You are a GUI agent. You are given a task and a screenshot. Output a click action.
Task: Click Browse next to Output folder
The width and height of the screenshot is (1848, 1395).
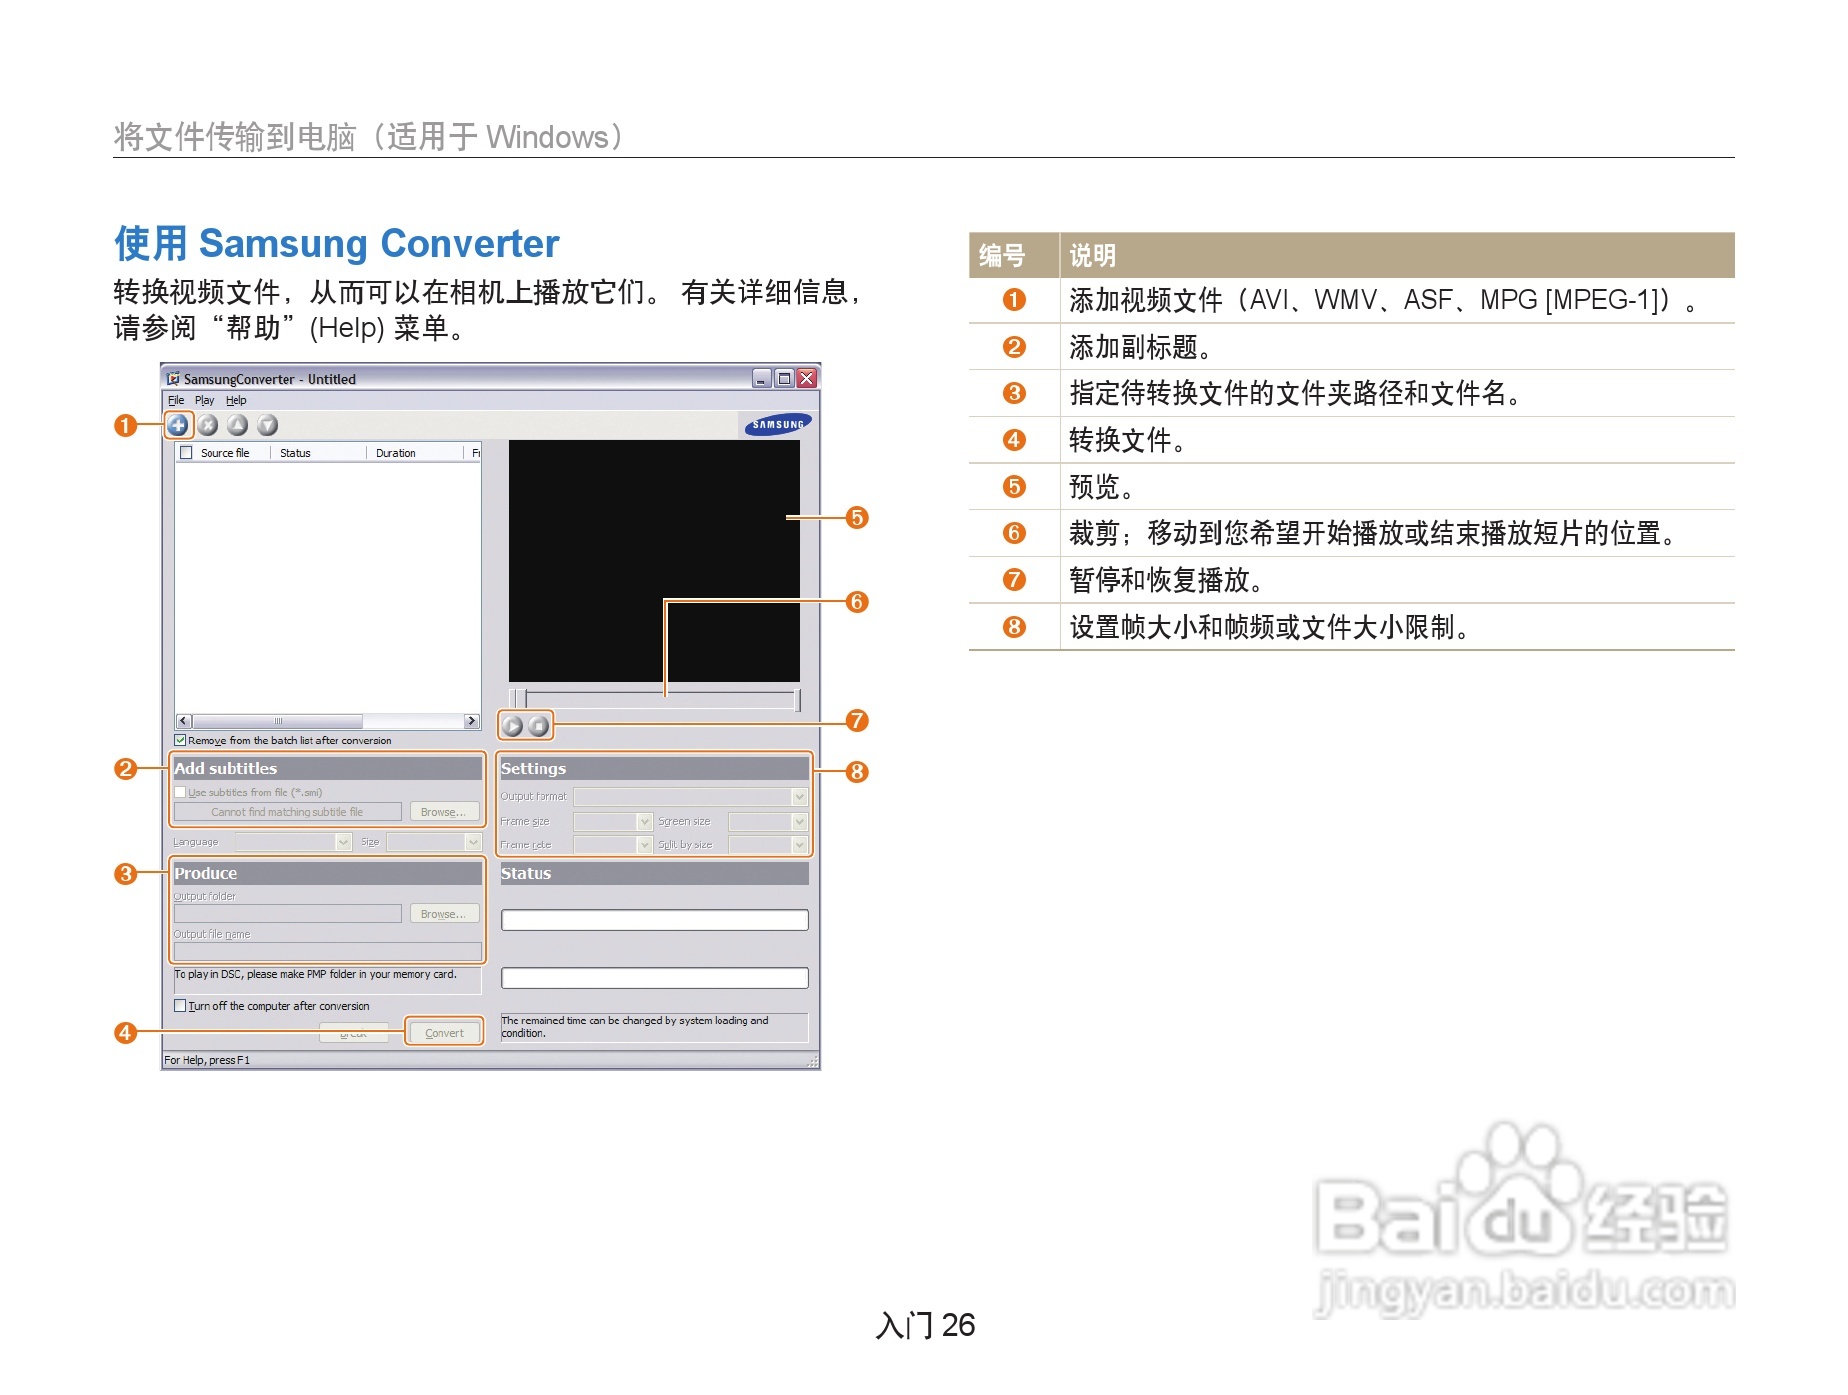pyautogui.click(x=445, y=913)
